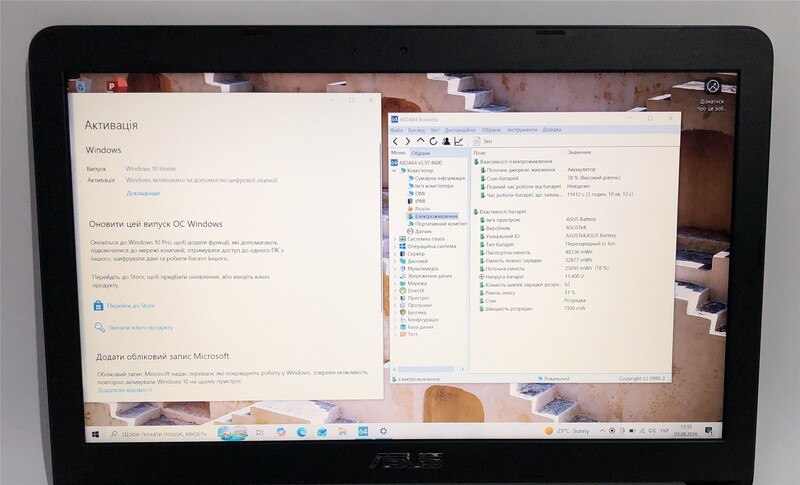This screenshot has width=800, height=485.
Task: Click Додаткові відомості link
Action: (124, 390)
